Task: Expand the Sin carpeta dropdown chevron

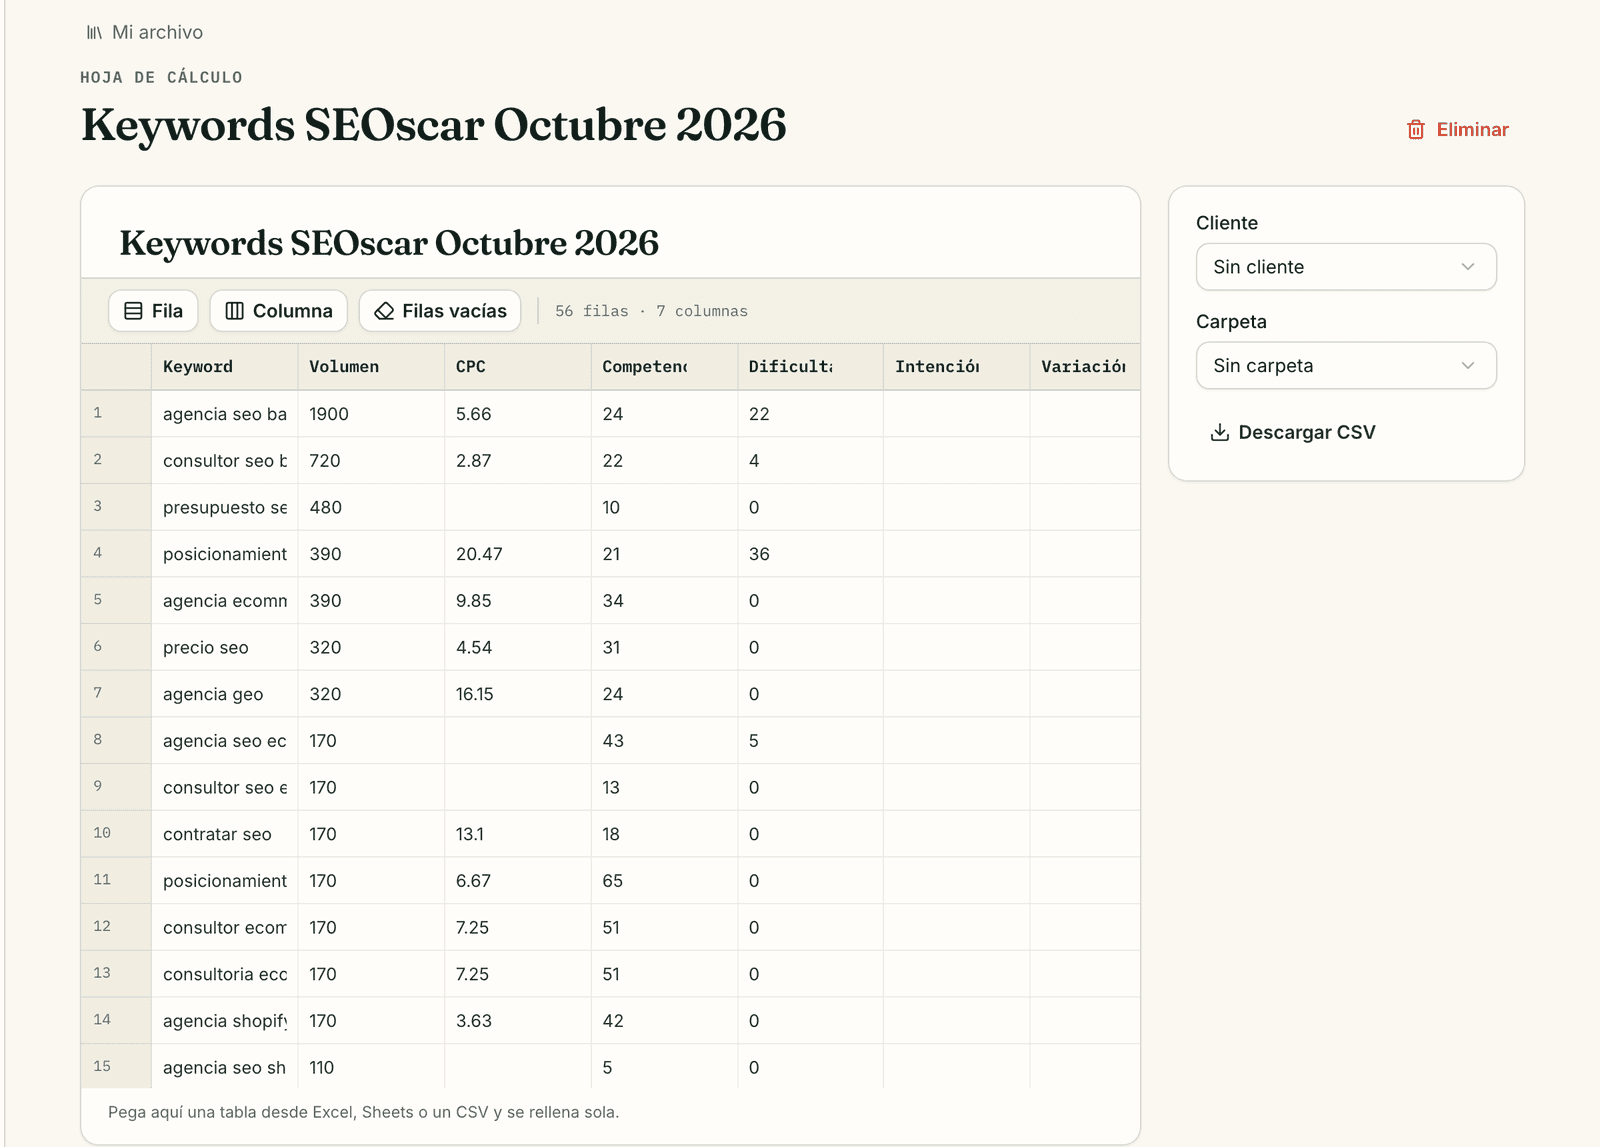Action: (x=1468, y=366)
